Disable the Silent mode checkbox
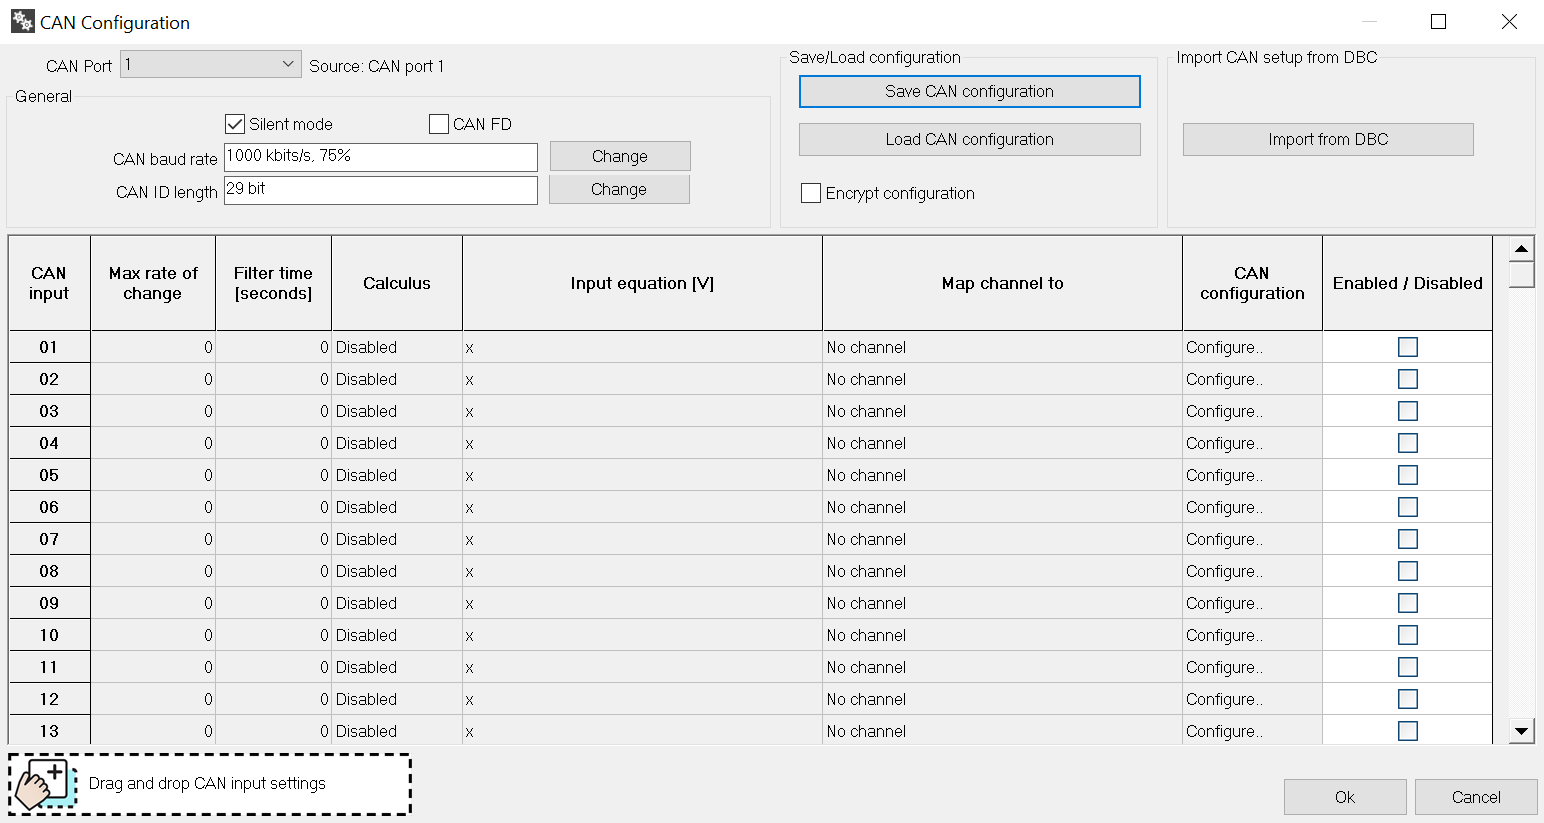Screen dimensions: 1544x823 coord(236,124)
